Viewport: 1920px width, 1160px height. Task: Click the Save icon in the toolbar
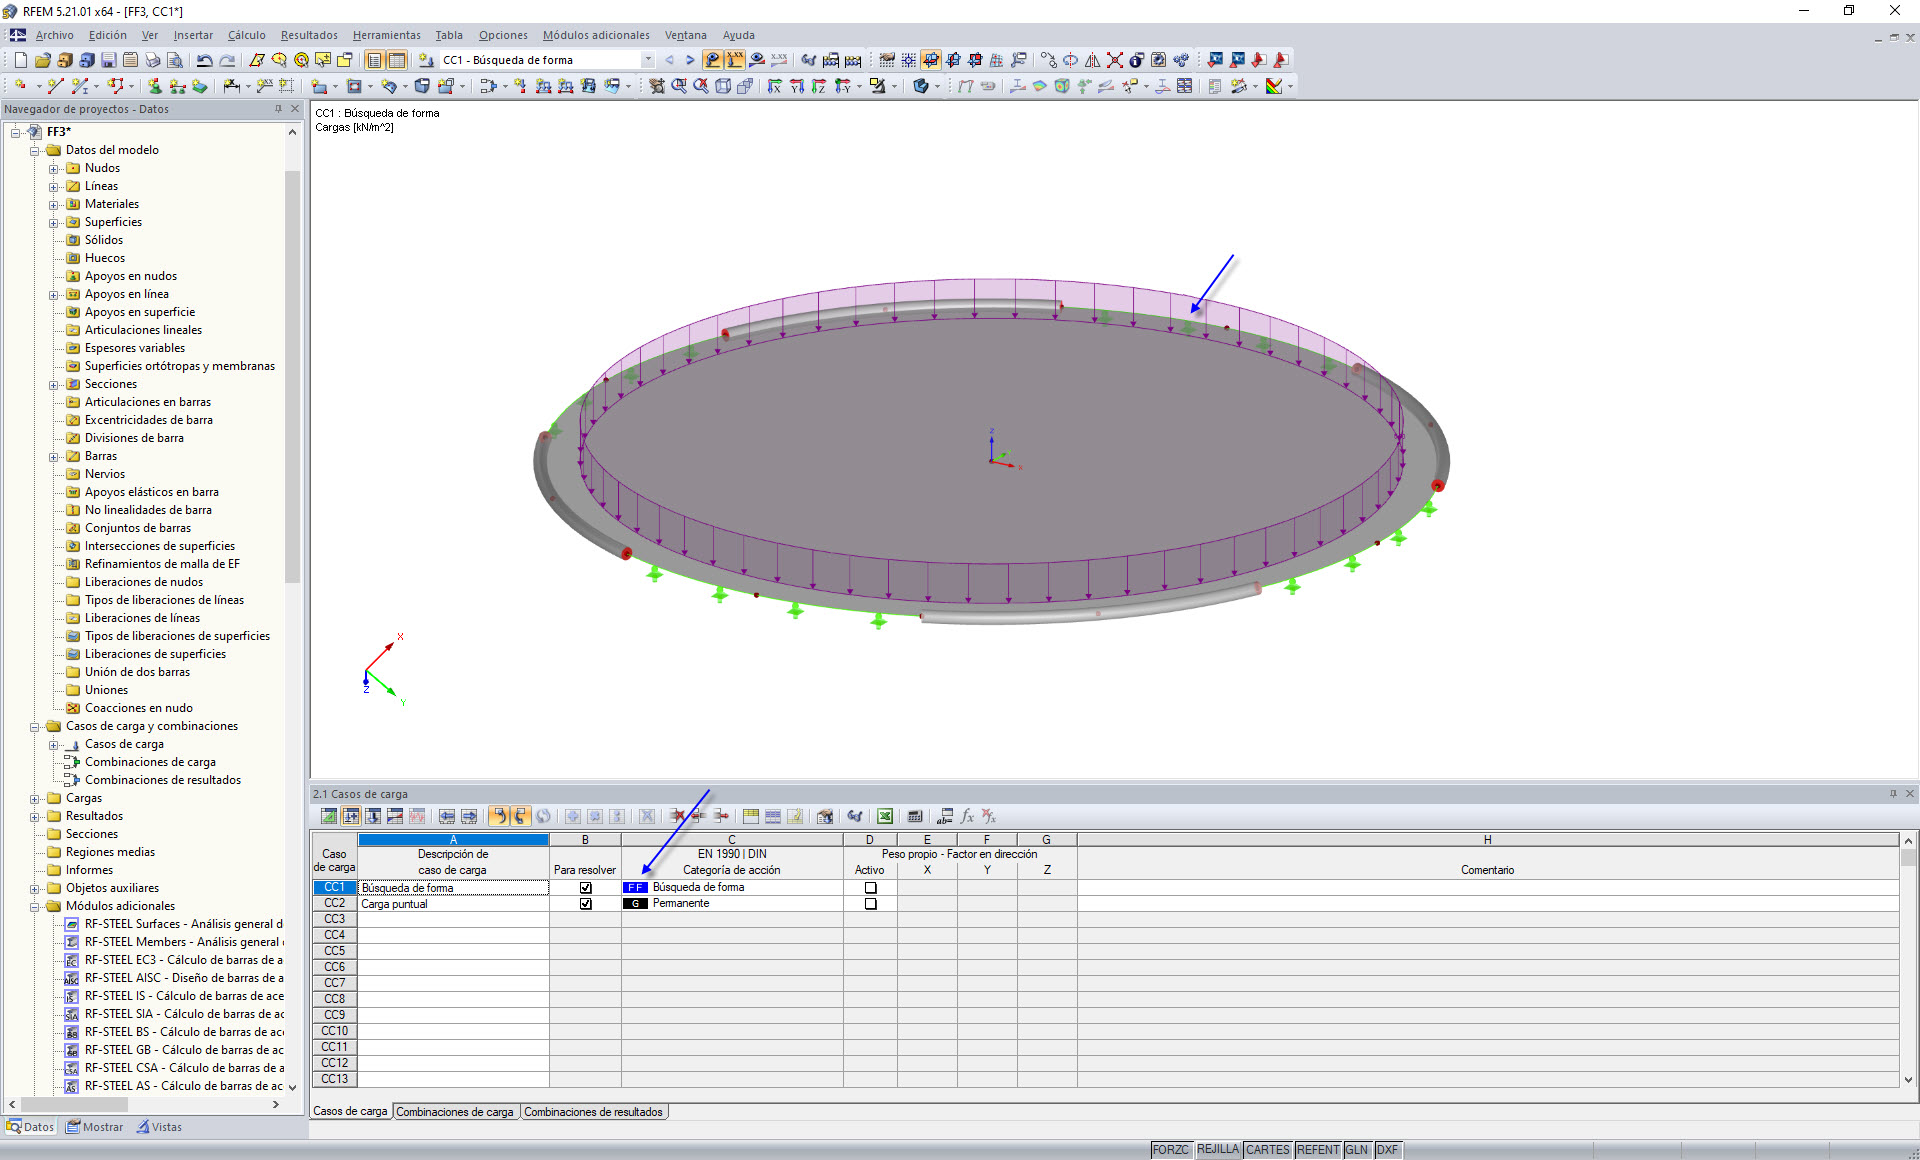[x=108, y=60]
